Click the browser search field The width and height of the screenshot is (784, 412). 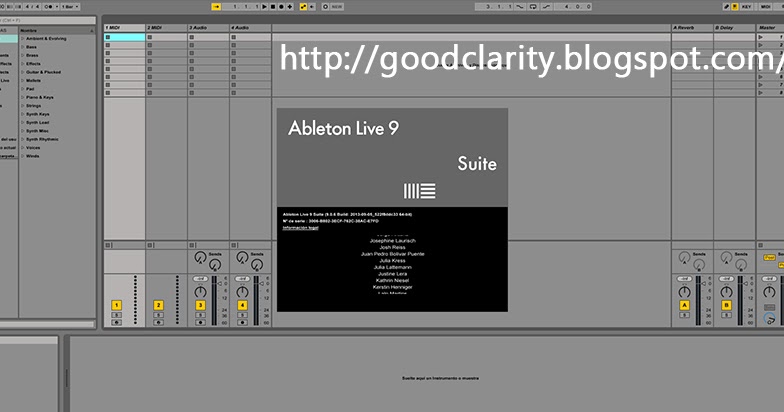48,20
